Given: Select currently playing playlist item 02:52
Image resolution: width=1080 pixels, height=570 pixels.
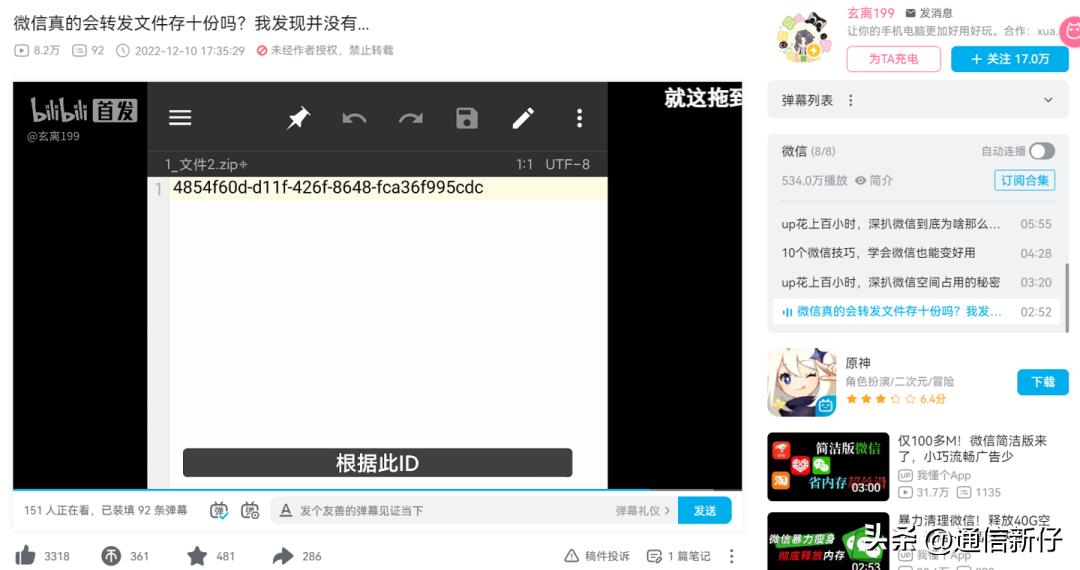Looking at the screenshot, I should (x=916, y=311).
